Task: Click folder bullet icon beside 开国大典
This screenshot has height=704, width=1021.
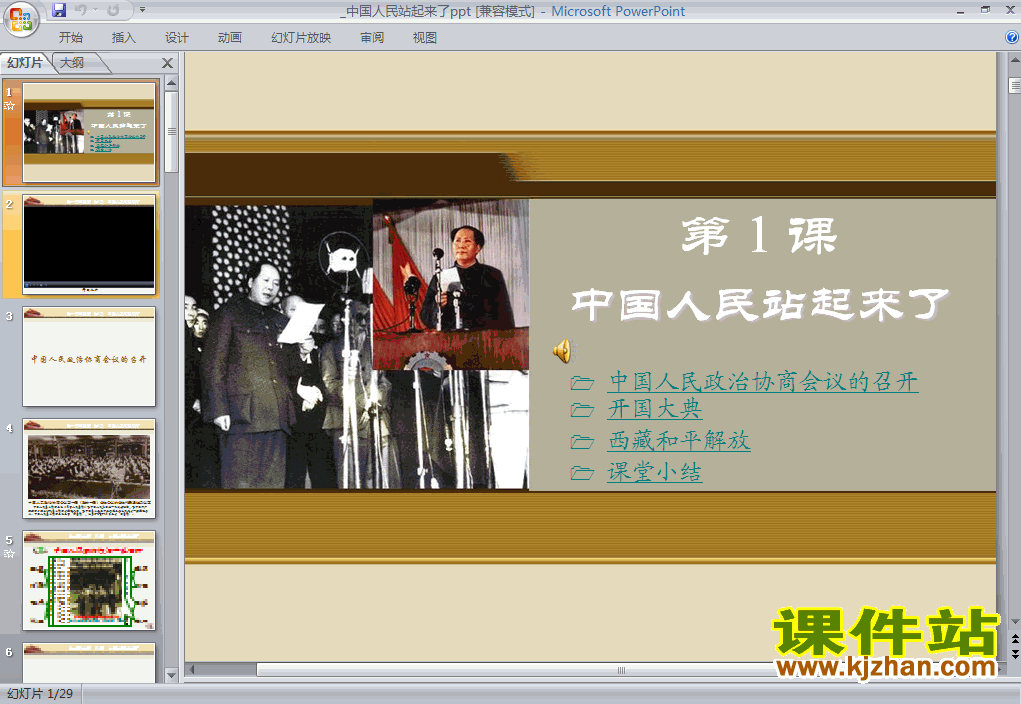Action: [x=582, y=410]
